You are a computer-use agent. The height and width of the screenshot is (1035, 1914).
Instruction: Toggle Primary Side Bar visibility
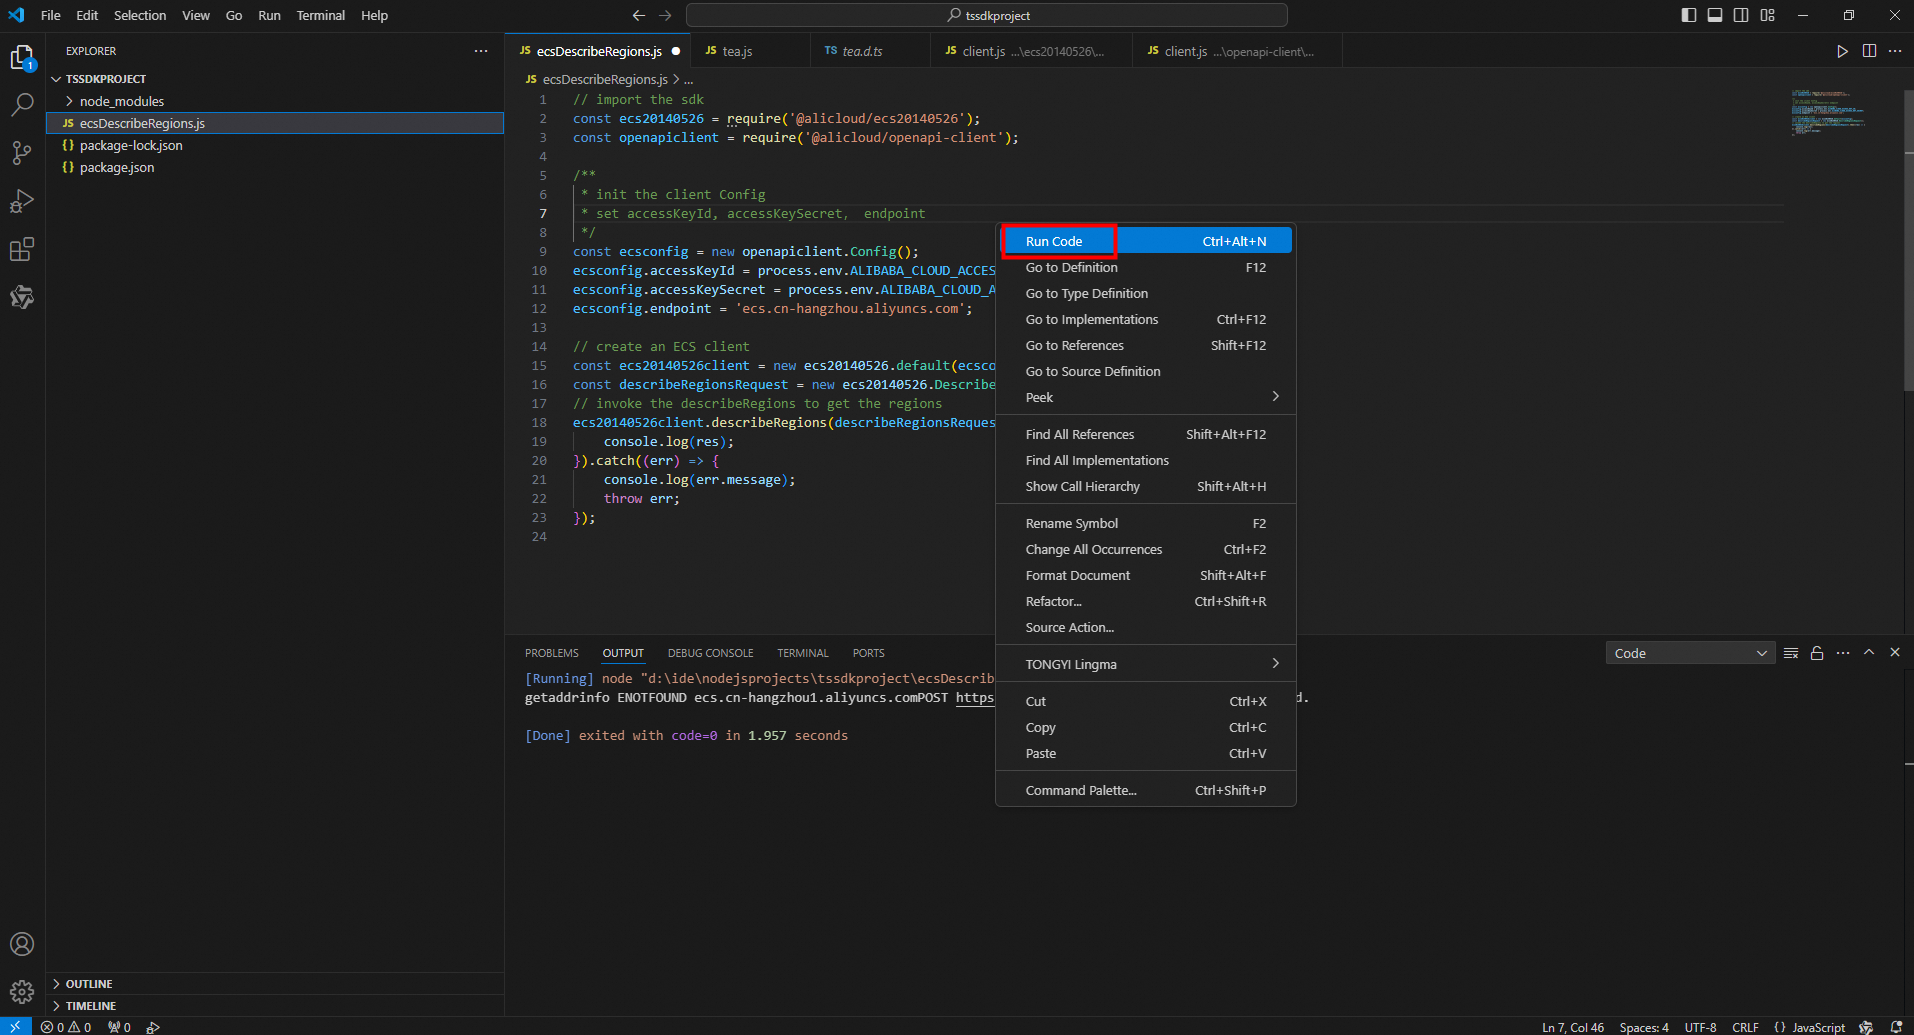click(x=1689, y=15)
